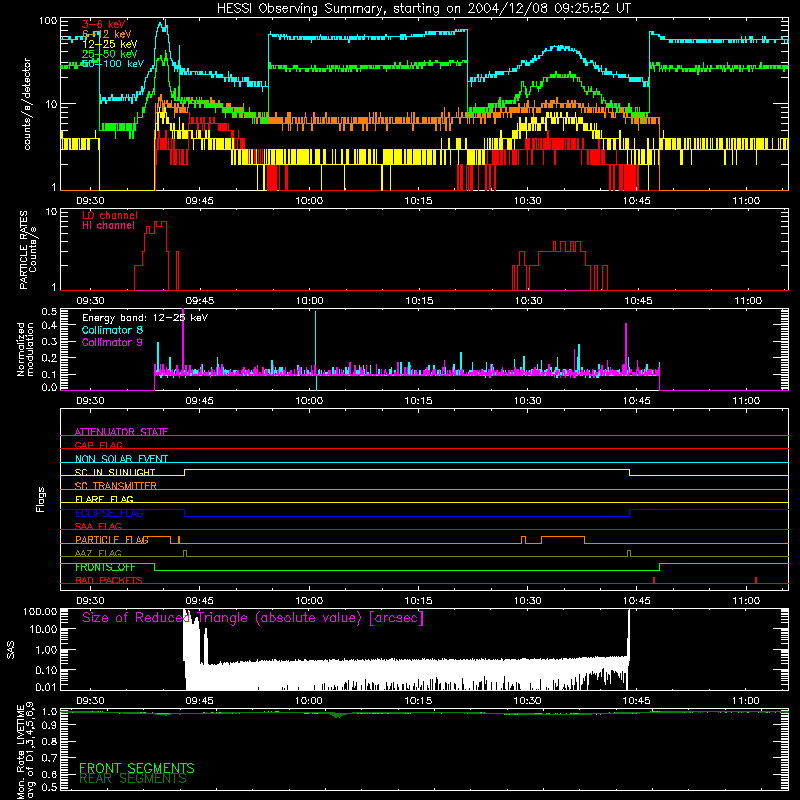This screenshot has width=800, height=800.
Task: Click the 11:00 tick label under the SAS plot
Action: point(746,701)
